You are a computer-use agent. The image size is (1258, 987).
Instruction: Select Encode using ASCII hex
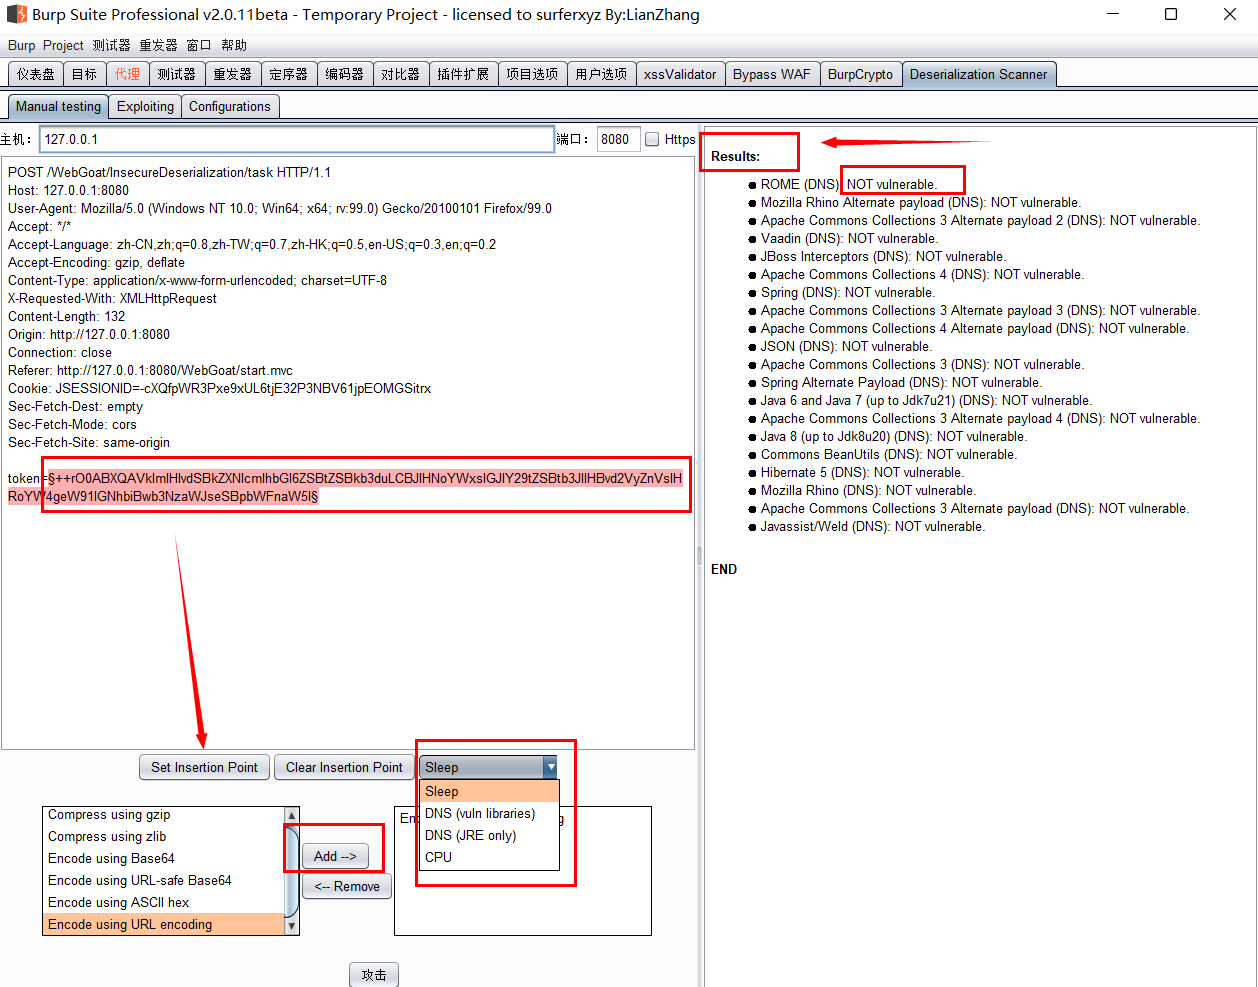pyautogui.click(x=164, y=902)
